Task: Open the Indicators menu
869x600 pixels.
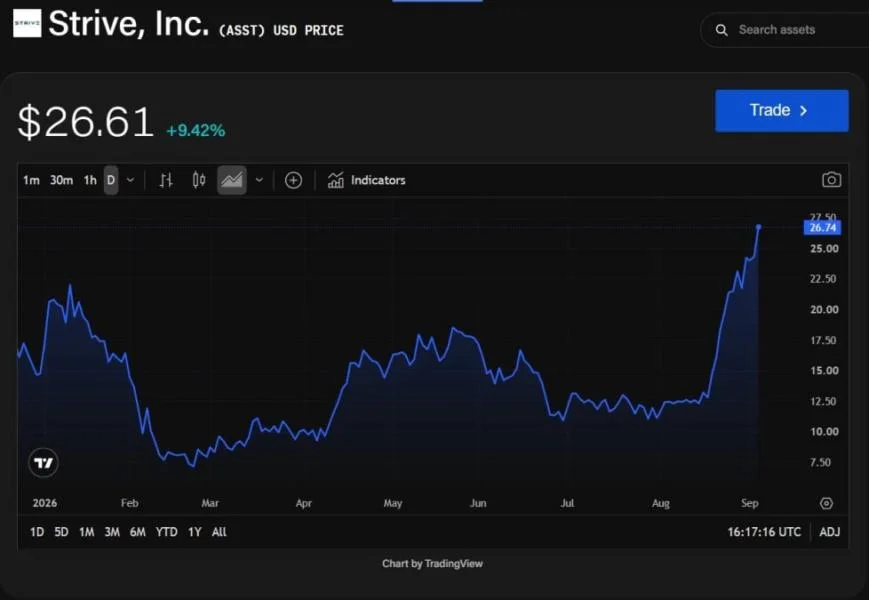Action: pos(366,180)
